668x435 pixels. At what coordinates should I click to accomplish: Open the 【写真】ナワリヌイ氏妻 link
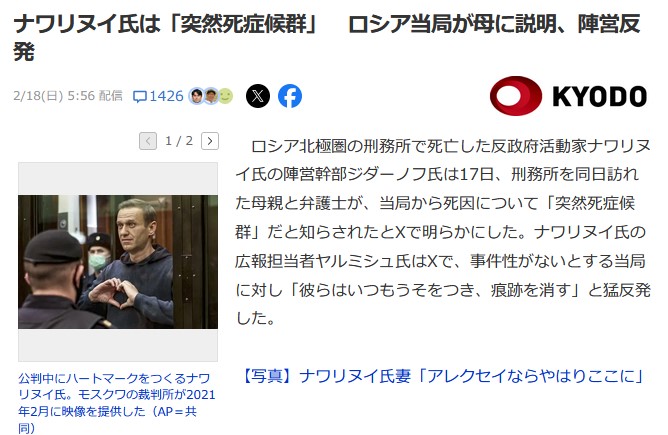tap(442, 376)
